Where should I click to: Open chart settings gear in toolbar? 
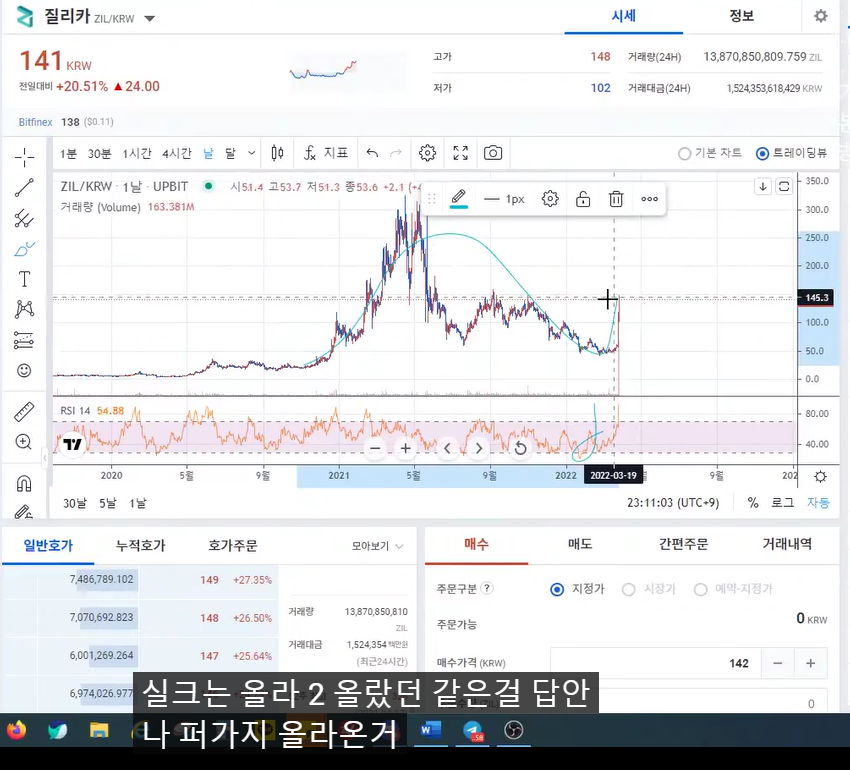tap(427, 153)
